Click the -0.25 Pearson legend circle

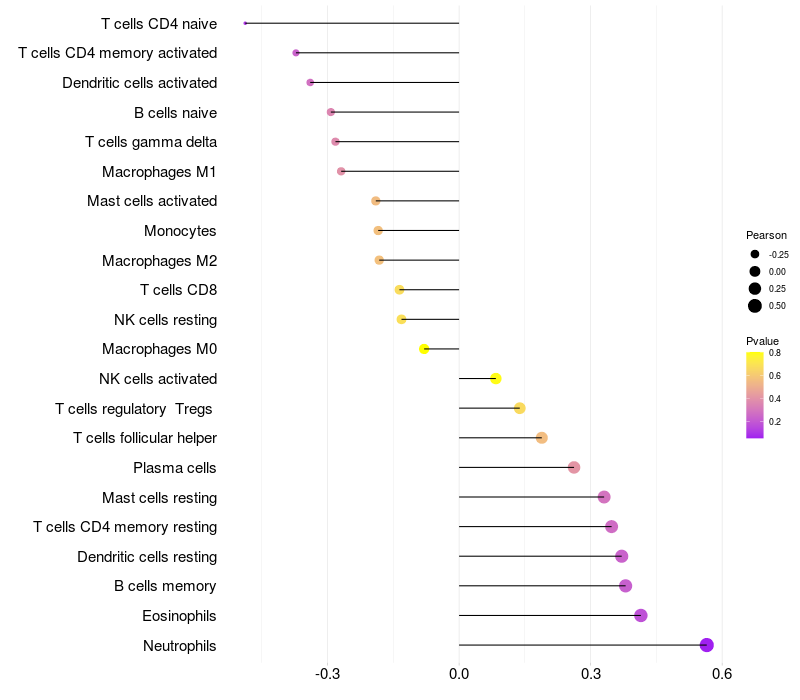(755, 254)
